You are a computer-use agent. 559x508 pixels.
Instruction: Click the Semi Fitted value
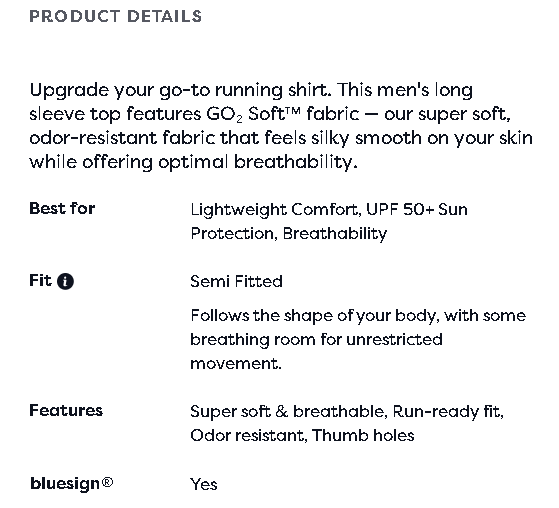236,282
